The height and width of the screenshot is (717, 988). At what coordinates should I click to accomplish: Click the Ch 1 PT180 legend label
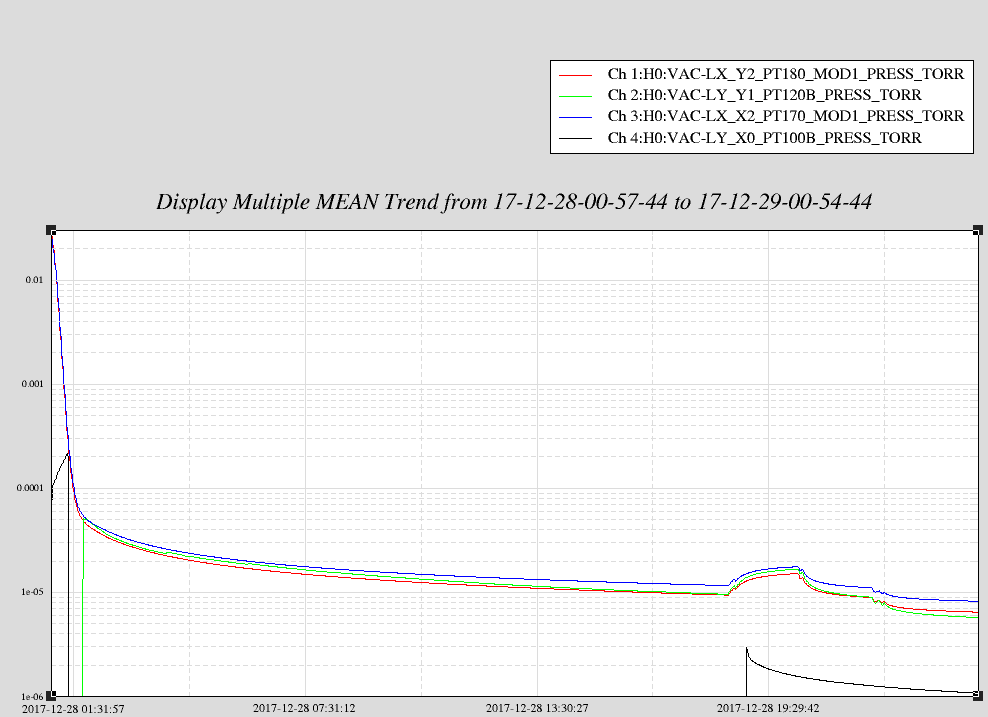click(x=786, y=74)
